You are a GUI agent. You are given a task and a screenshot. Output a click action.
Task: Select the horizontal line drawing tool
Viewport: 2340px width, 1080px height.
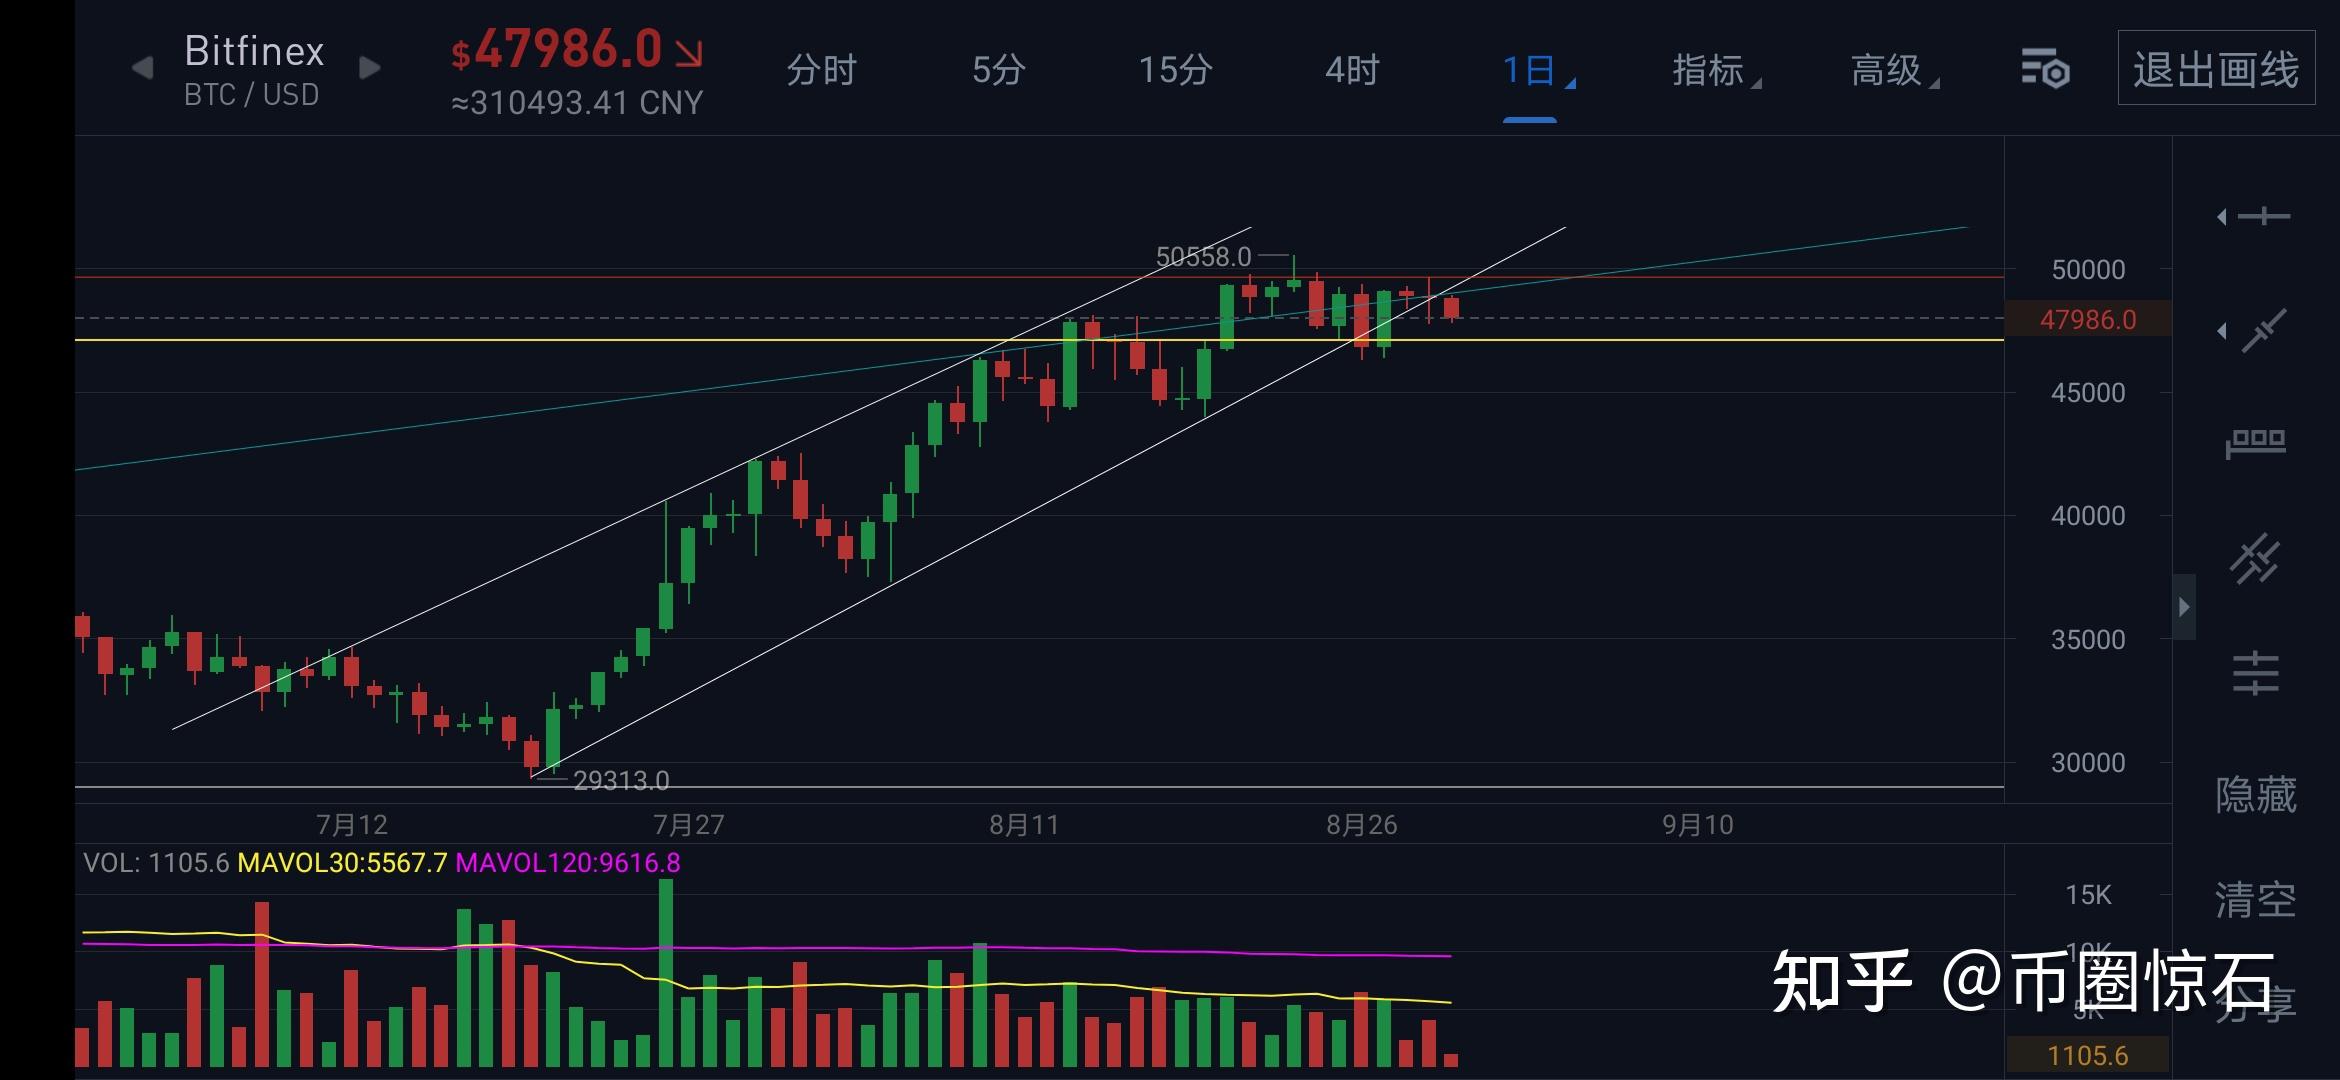[2262, 216]
